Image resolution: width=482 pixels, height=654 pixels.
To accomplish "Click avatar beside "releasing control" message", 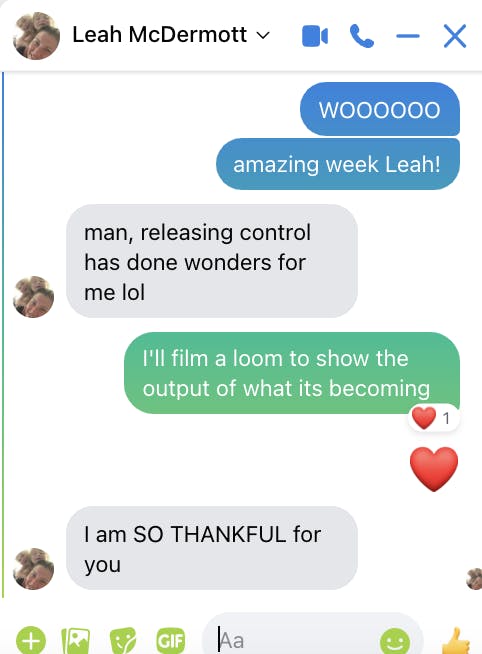I will (33, 297).
